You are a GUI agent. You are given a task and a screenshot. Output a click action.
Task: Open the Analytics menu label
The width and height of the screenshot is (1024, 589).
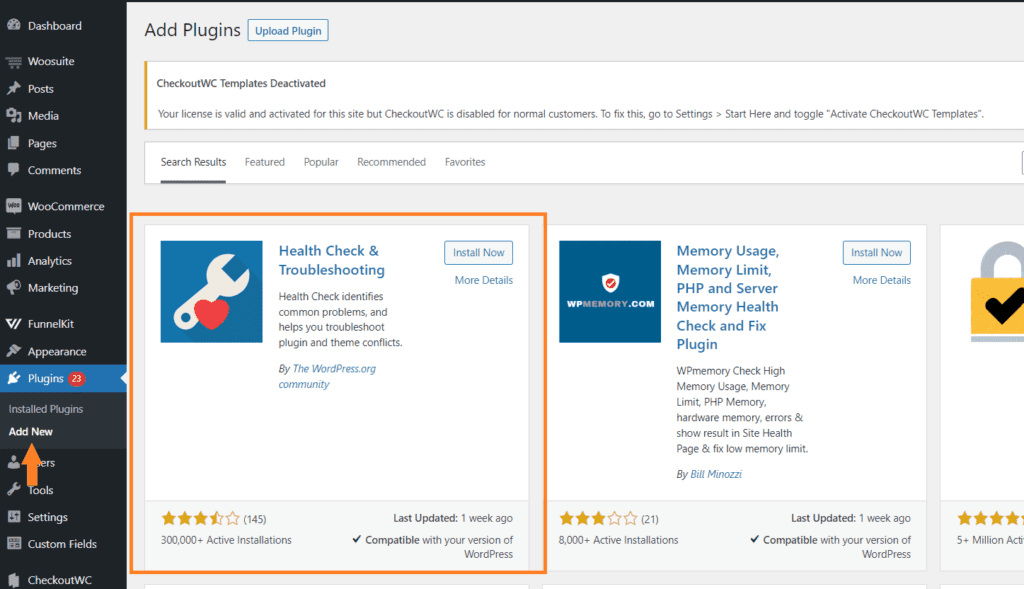[50, 261]
